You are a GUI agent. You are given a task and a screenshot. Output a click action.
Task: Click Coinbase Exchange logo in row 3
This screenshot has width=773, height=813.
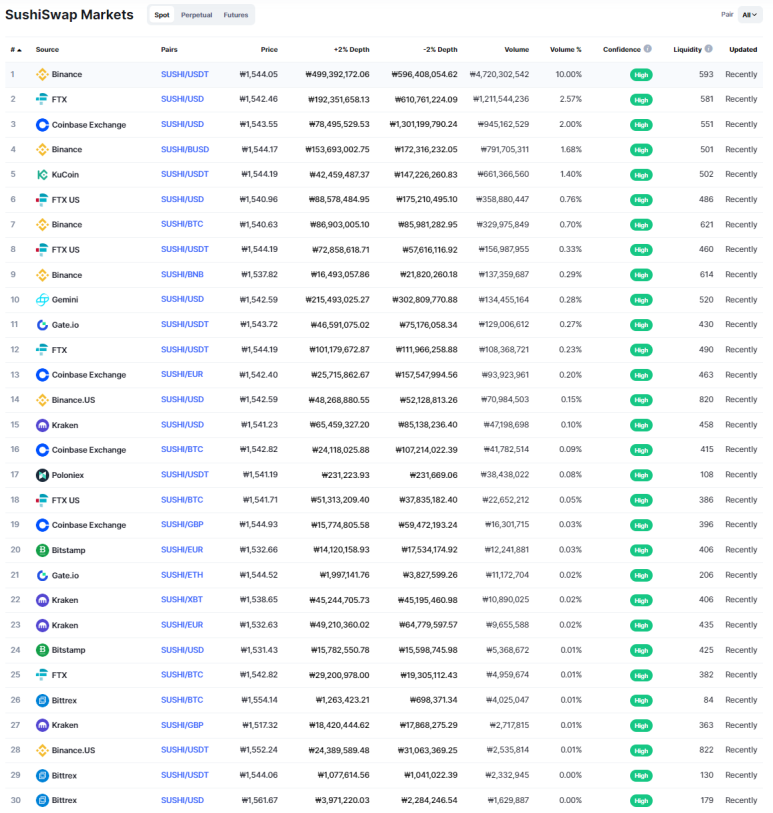click(42, 125)
